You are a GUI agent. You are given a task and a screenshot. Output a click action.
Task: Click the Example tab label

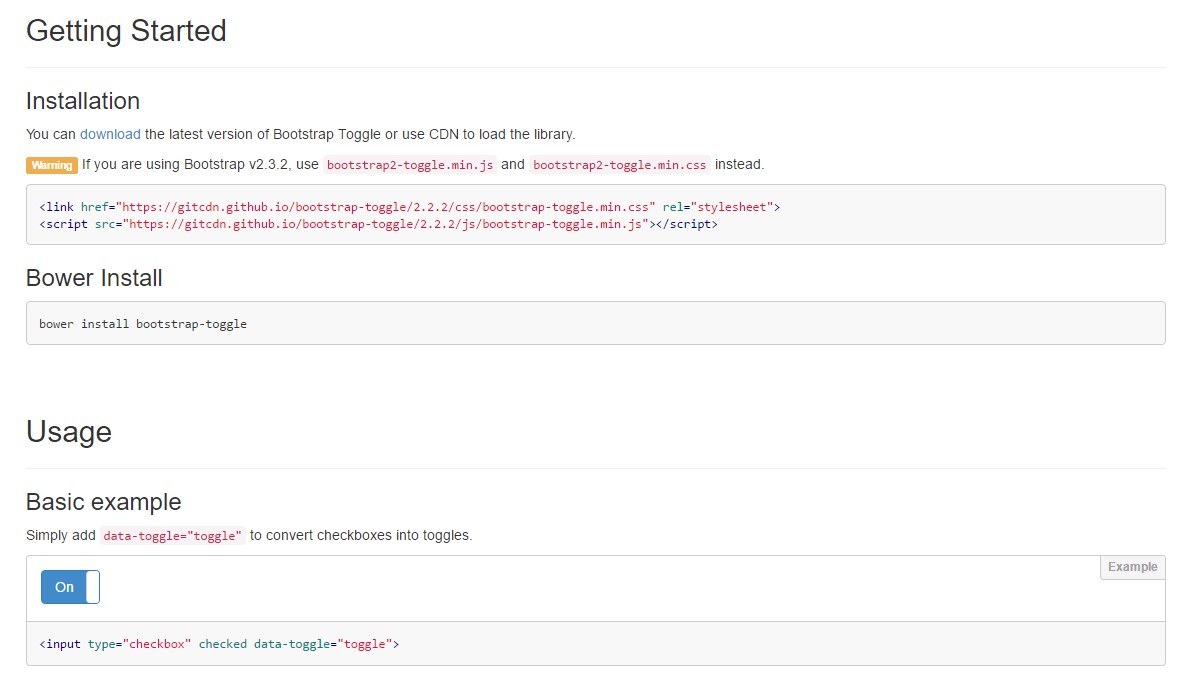(x=1132, y=567)
